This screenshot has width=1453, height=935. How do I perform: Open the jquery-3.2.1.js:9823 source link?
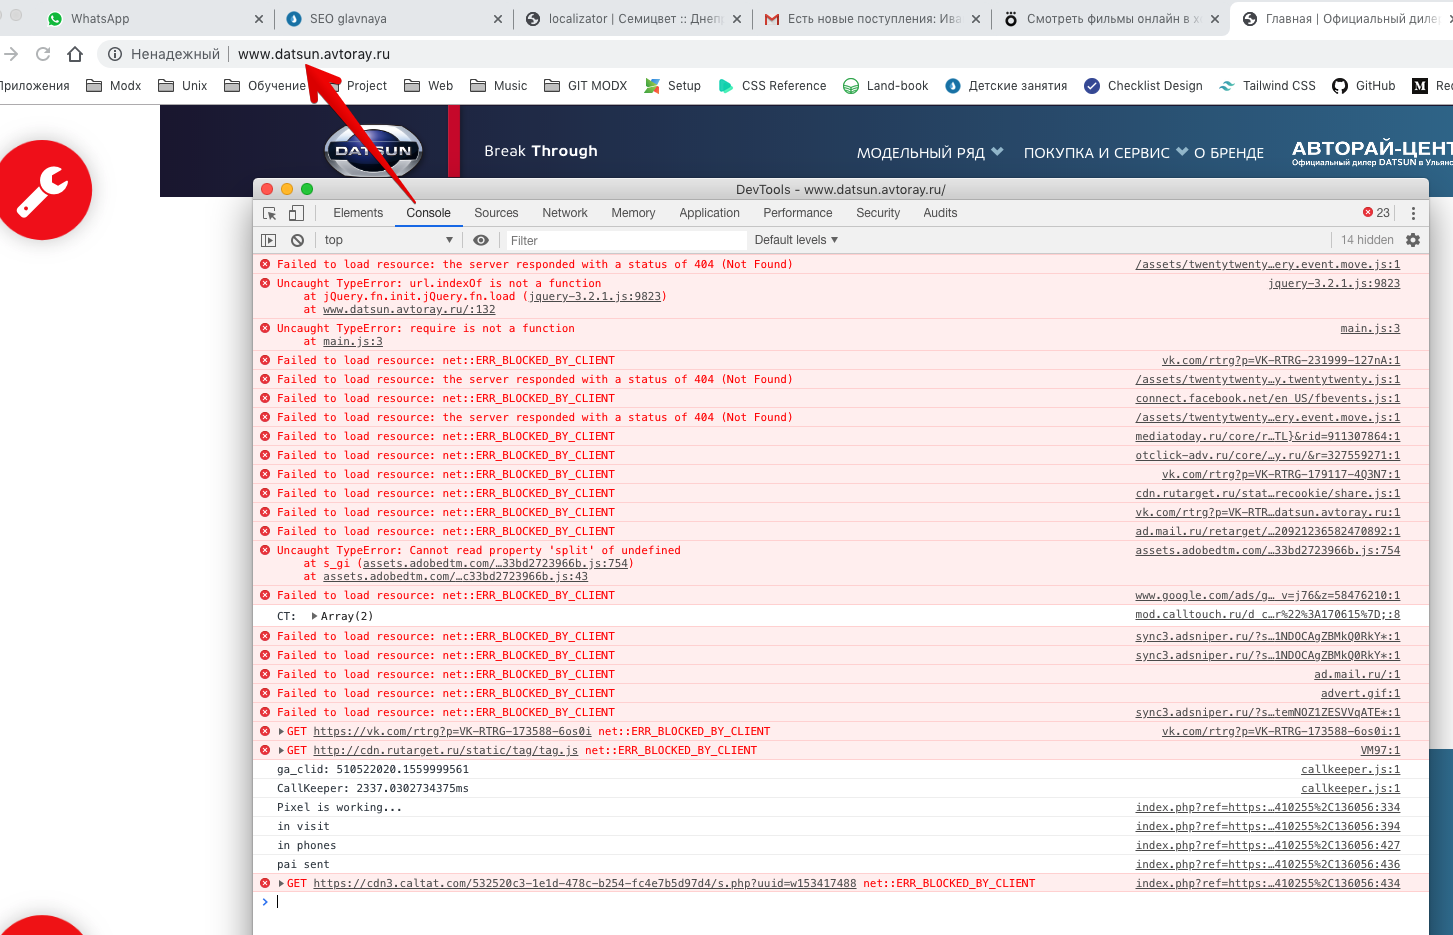1334,284
